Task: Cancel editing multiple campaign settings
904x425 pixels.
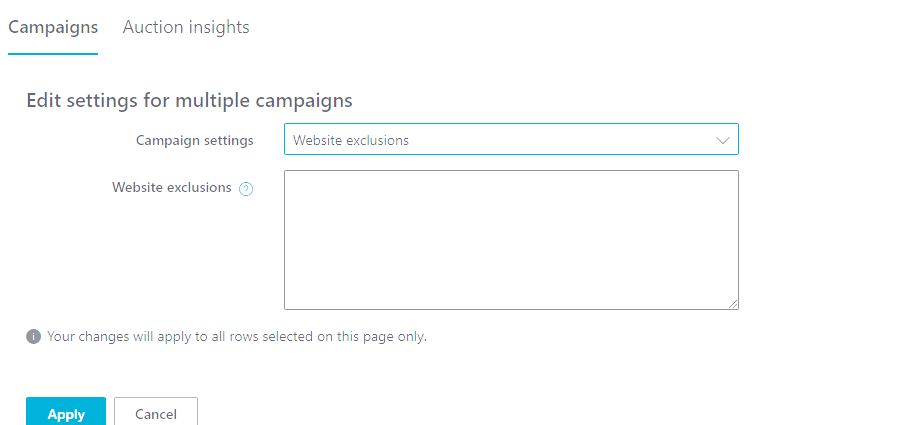Action: point(156,413)
